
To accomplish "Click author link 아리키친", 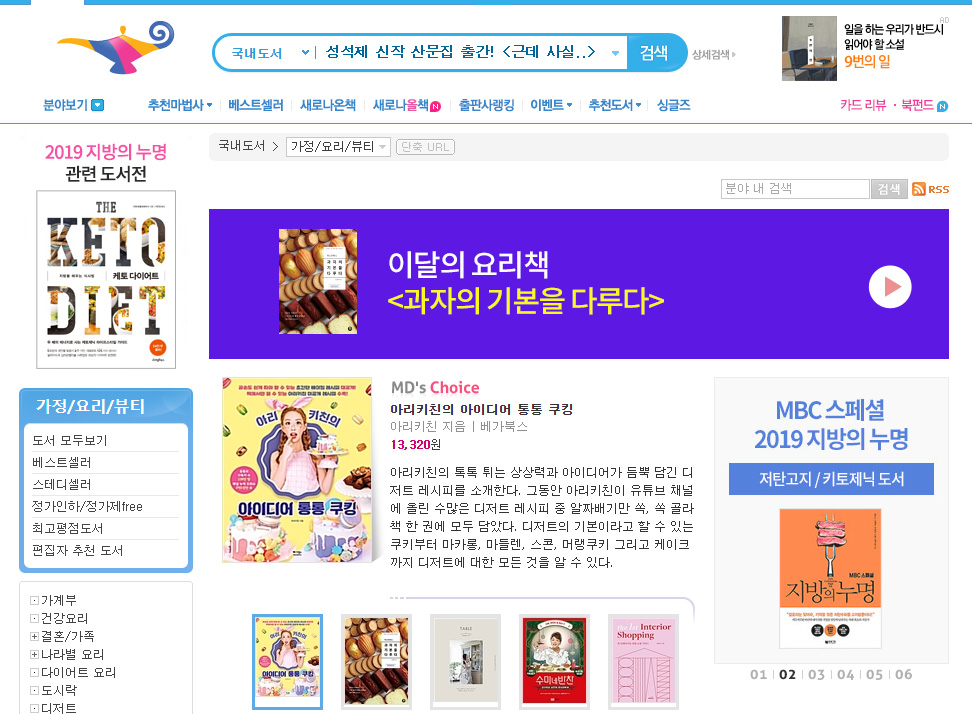I will coord(415,426).
